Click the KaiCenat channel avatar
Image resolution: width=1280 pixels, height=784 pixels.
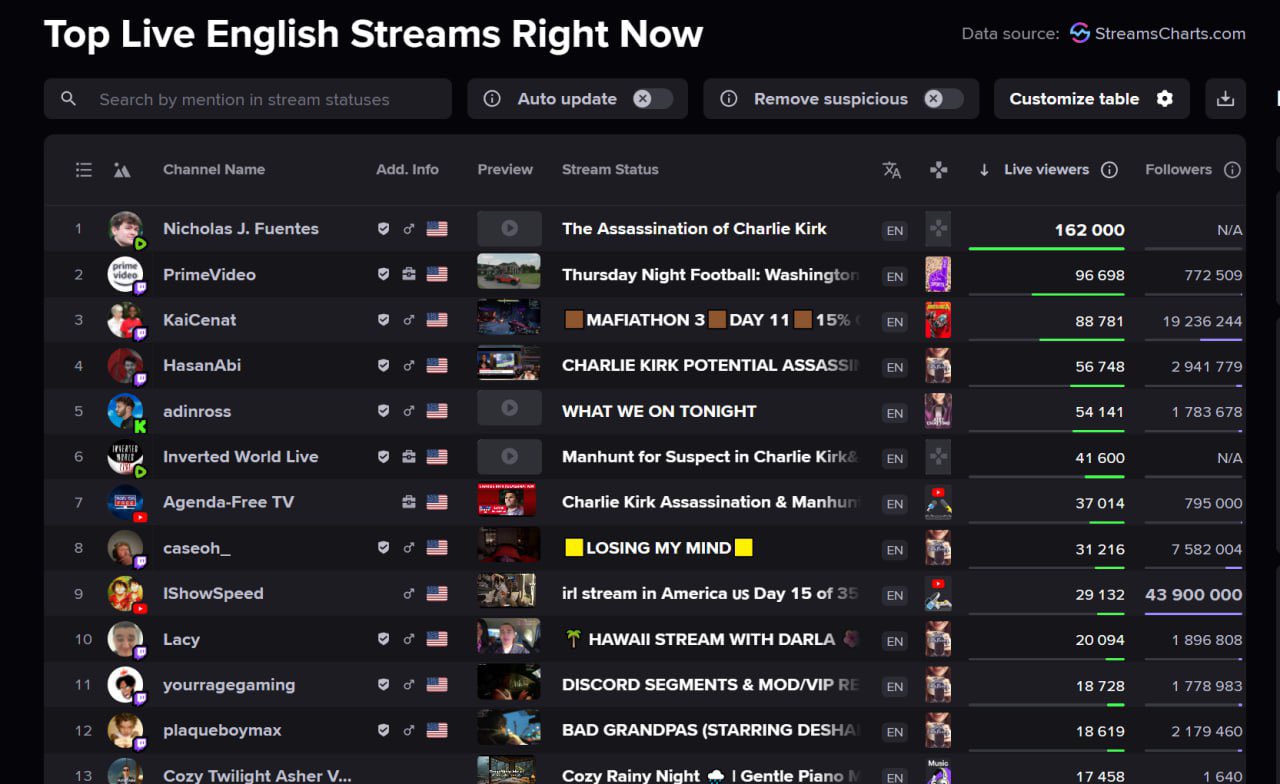point(125,320)
